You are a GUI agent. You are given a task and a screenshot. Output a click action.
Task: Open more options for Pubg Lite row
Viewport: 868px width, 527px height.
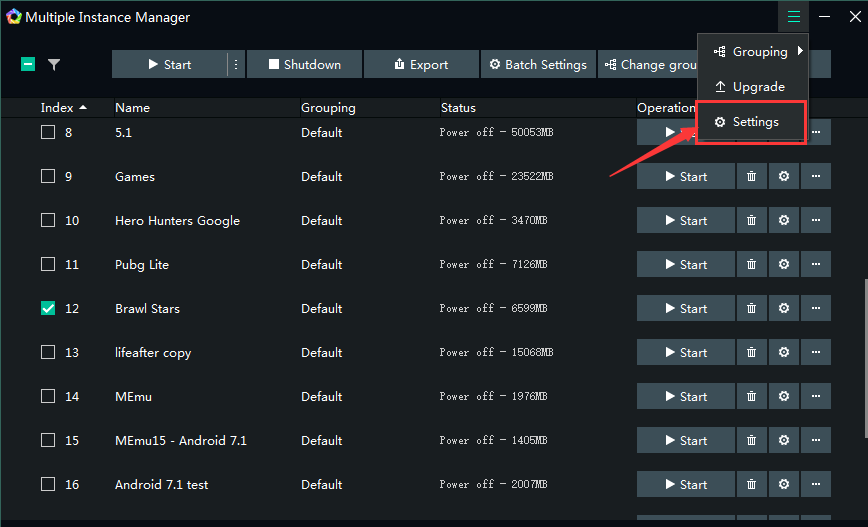816,265
